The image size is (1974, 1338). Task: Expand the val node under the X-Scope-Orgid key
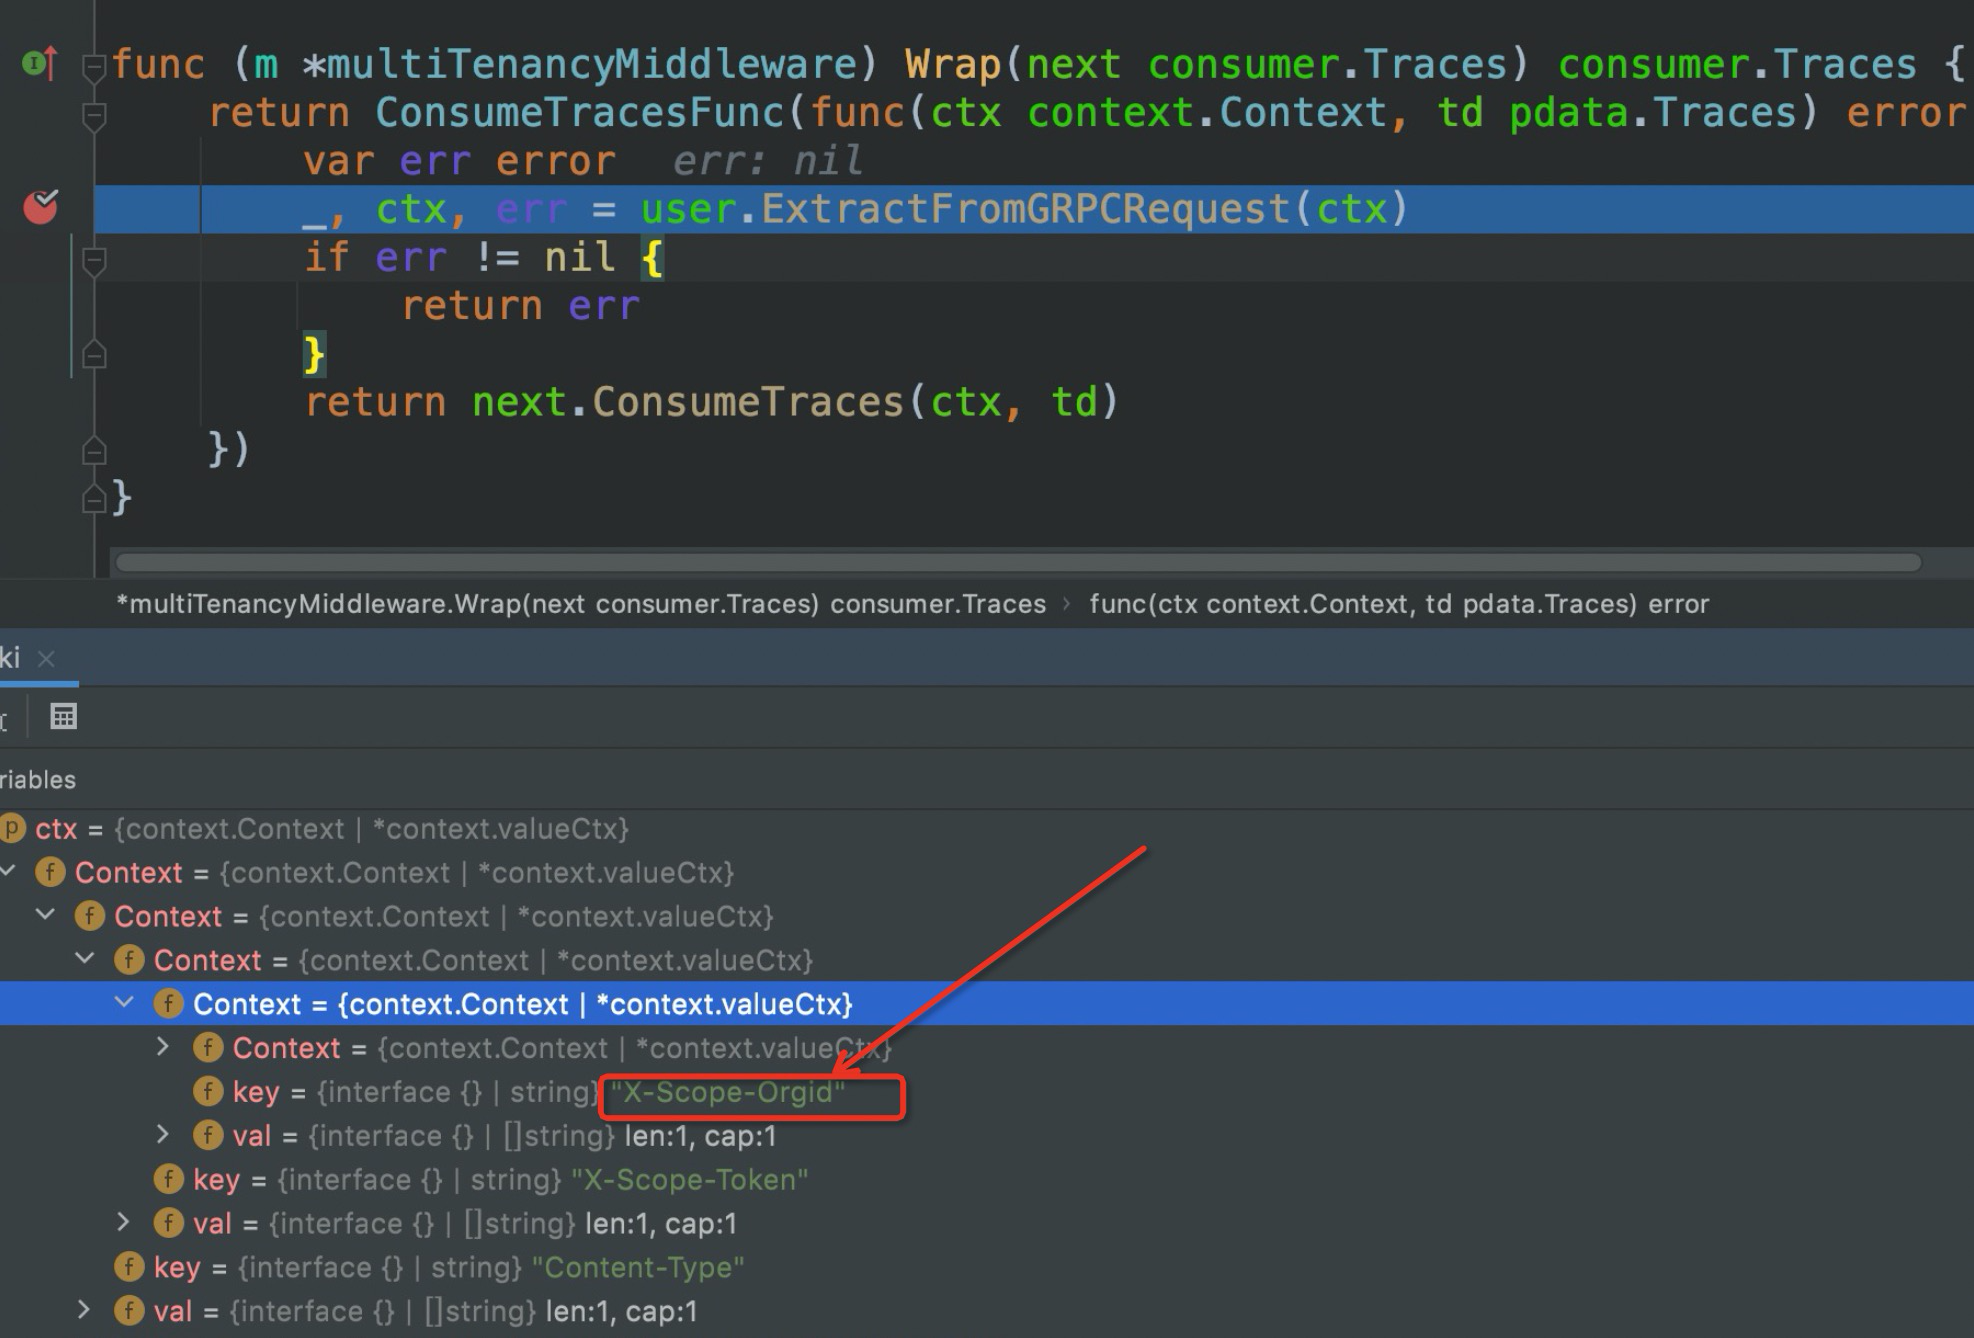(x=164, y=1135)
